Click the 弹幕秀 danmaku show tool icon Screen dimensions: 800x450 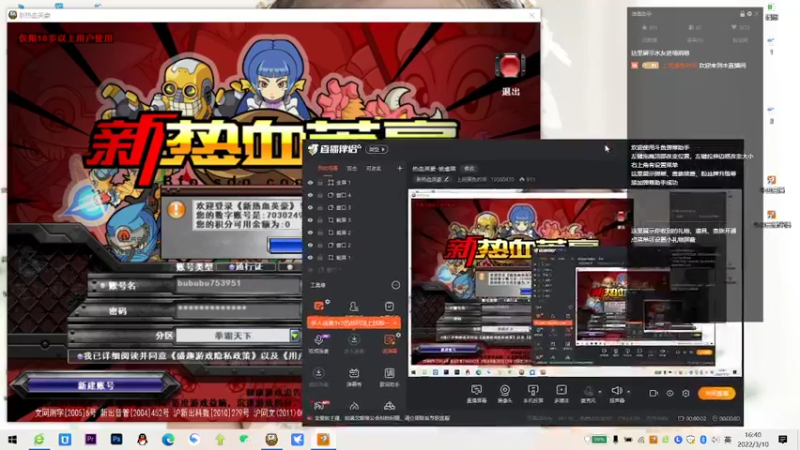pyautogui.click(x=354, y=374)
